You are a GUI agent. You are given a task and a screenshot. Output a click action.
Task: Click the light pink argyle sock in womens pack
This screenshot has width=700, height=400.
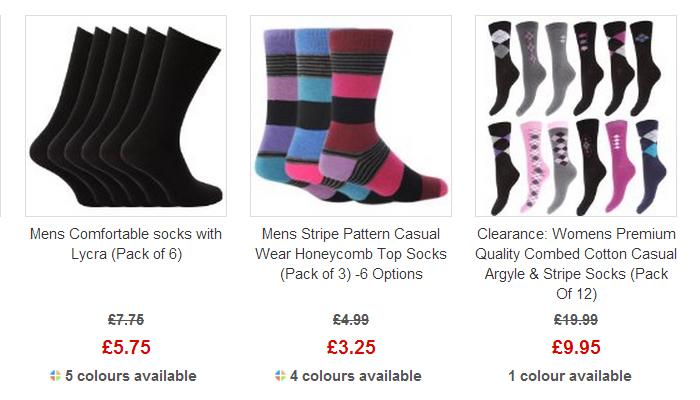534,166
